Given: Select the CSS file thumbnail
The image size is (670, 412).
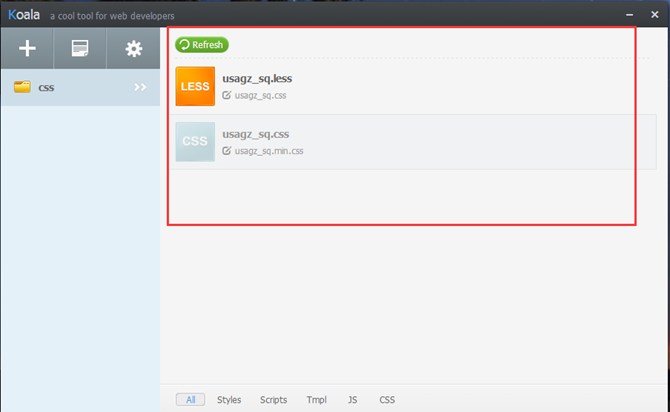Looking at the screenshot, I should point(195,141).
